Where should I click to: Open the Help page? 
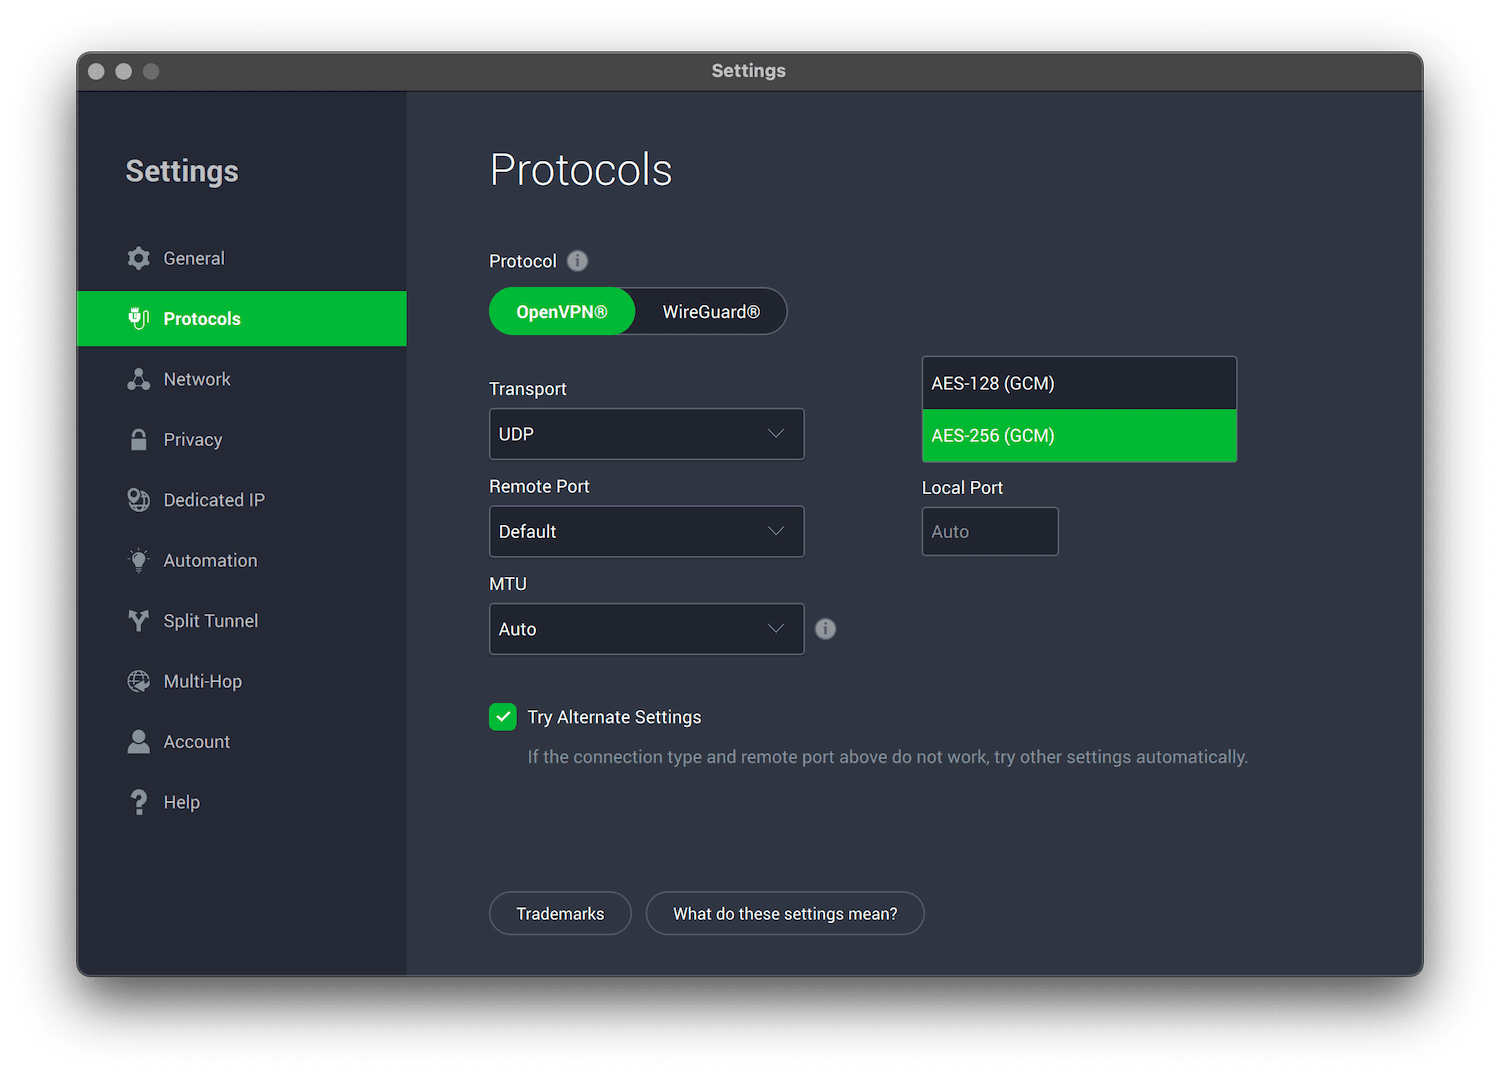[x=242, y=802]
